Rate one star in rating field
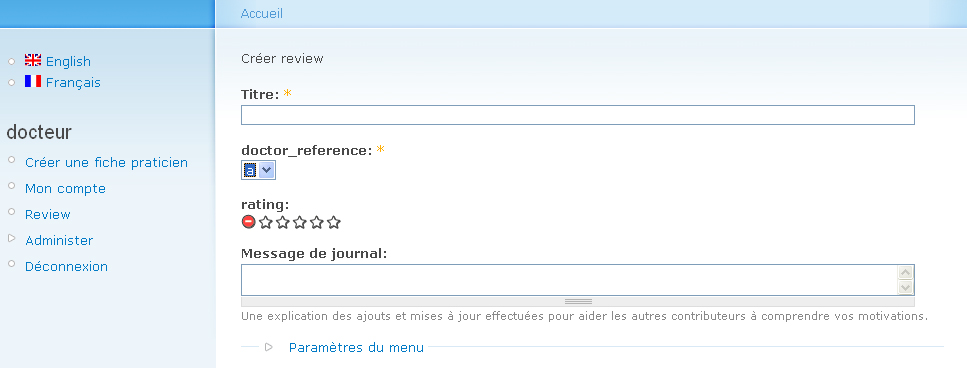 (x=266, y=222)
